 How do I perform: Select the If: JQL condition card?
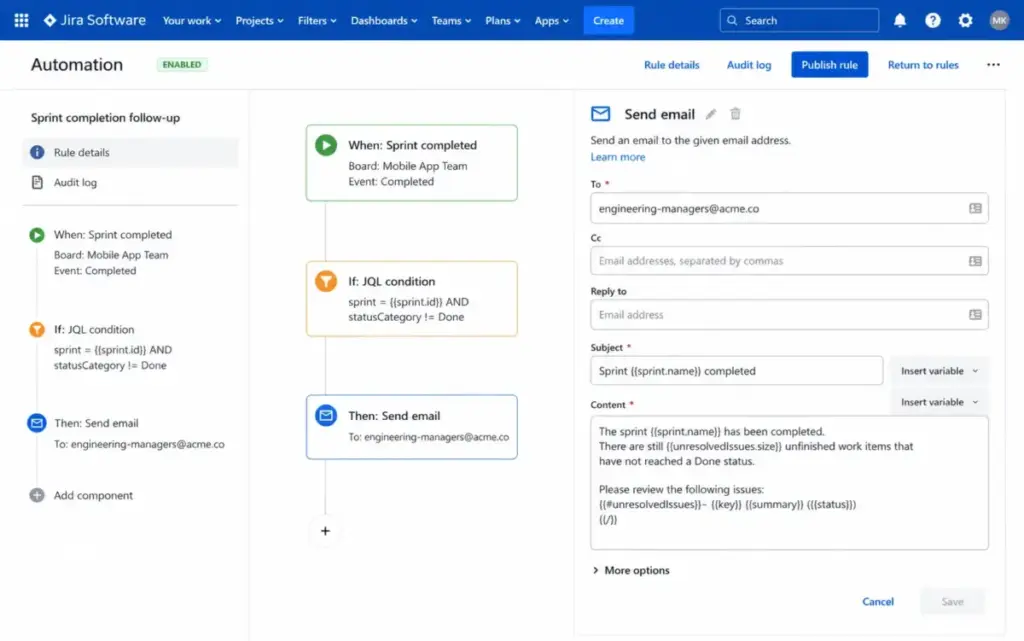point(411,299)
